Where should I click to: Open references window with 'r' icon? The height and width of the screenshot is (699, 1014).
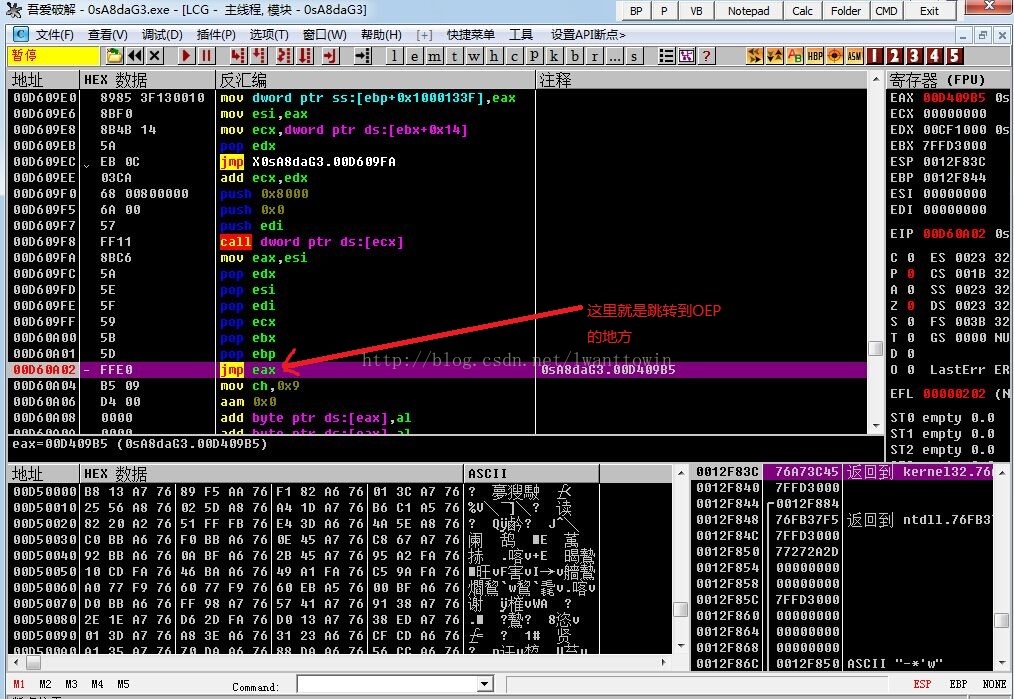(x=594, y=56)
